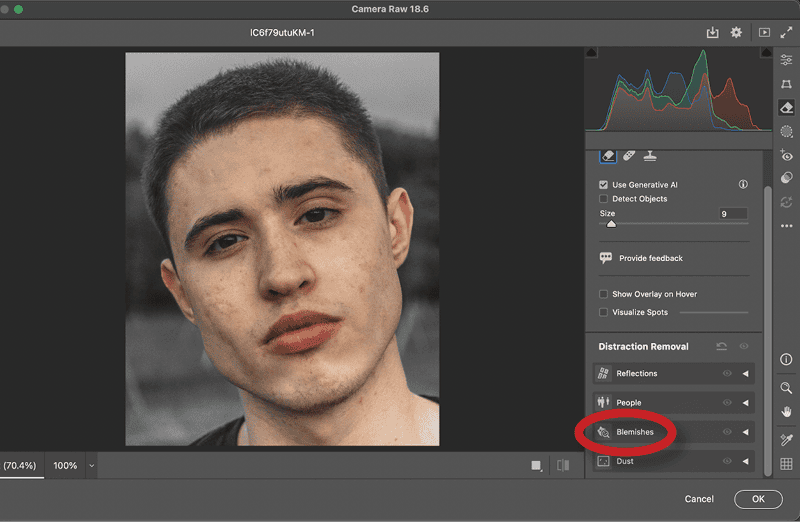
Task: Expand the Blemishes section arrow
Action: 745,432
